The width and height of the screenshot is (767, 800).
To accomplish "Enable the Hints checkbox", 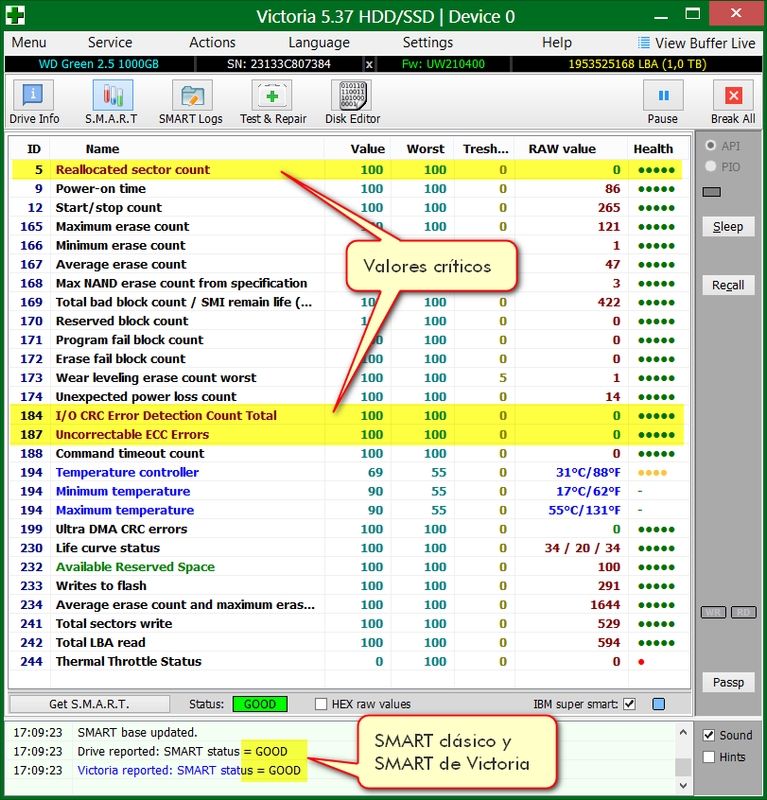I will pyautogui.click(x=708, y=757).
